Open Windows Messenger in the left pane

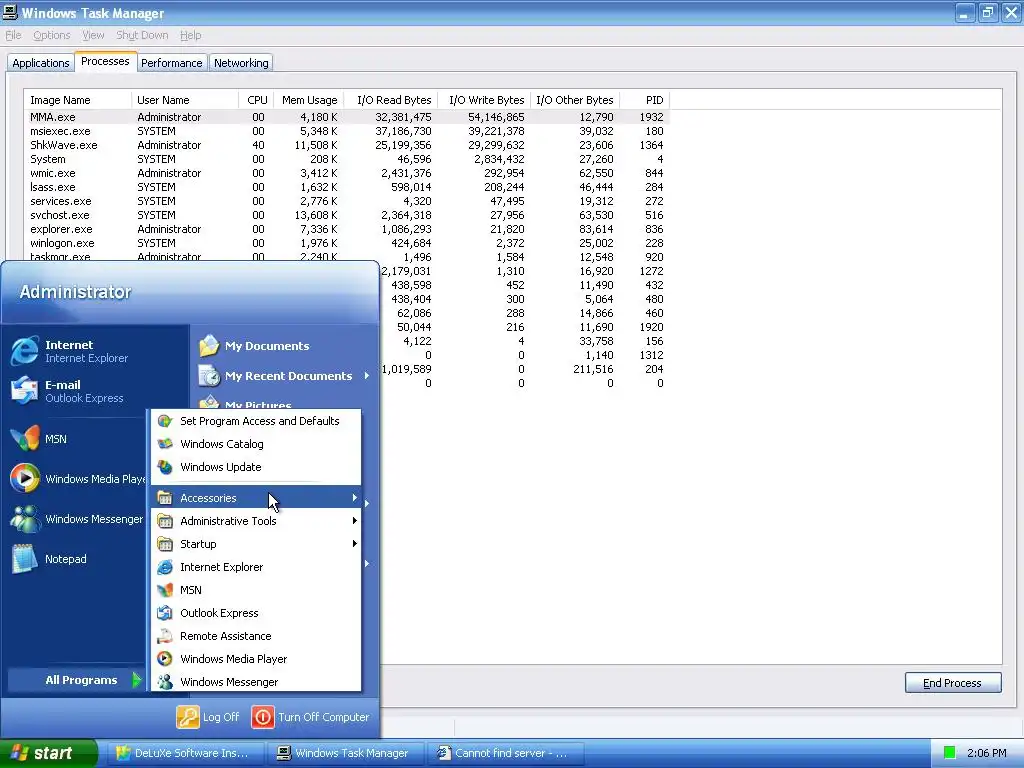pos(77,519)
